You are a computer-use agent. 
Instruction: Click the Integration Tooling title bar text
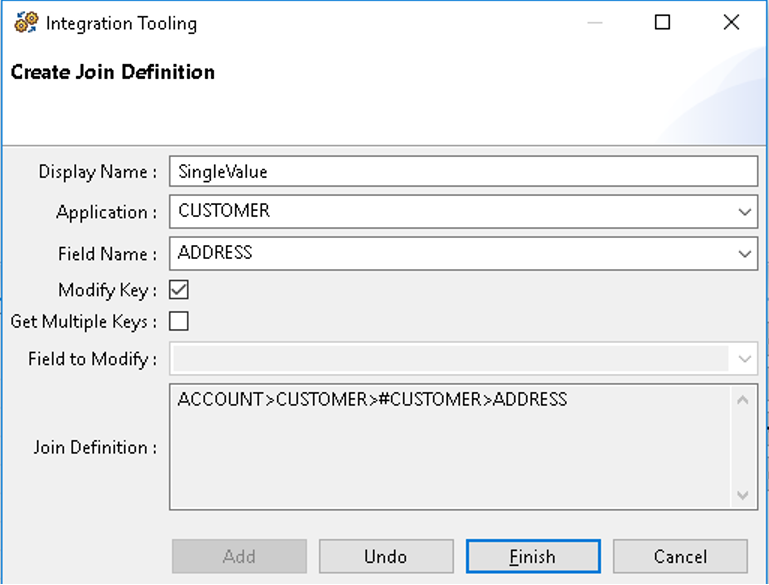(x=121, y=23)
